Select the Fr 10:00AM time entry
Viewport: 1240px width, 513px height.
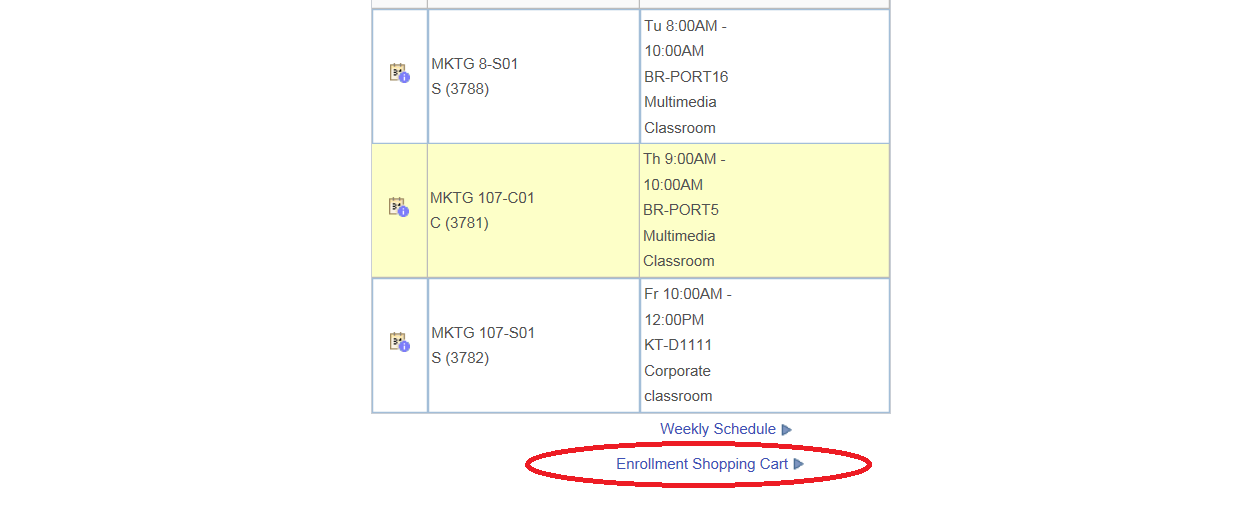coord(688,307)
